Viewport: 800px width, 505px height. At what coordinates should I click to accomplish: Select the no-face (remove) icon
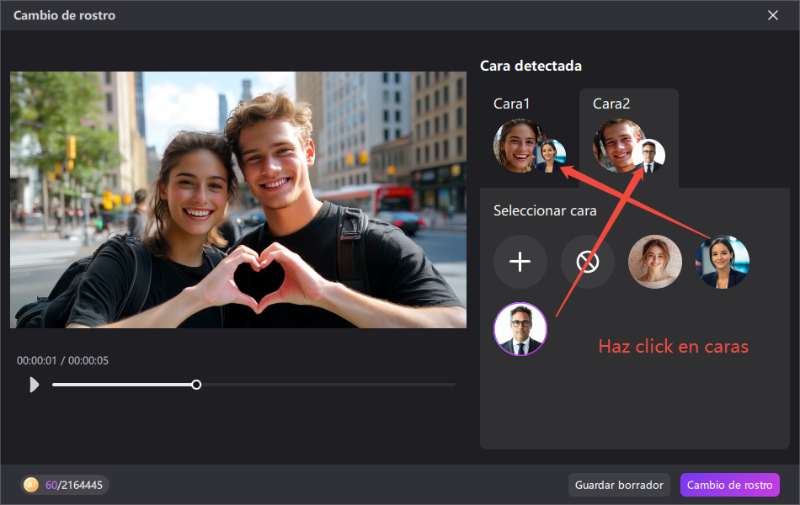587,262
